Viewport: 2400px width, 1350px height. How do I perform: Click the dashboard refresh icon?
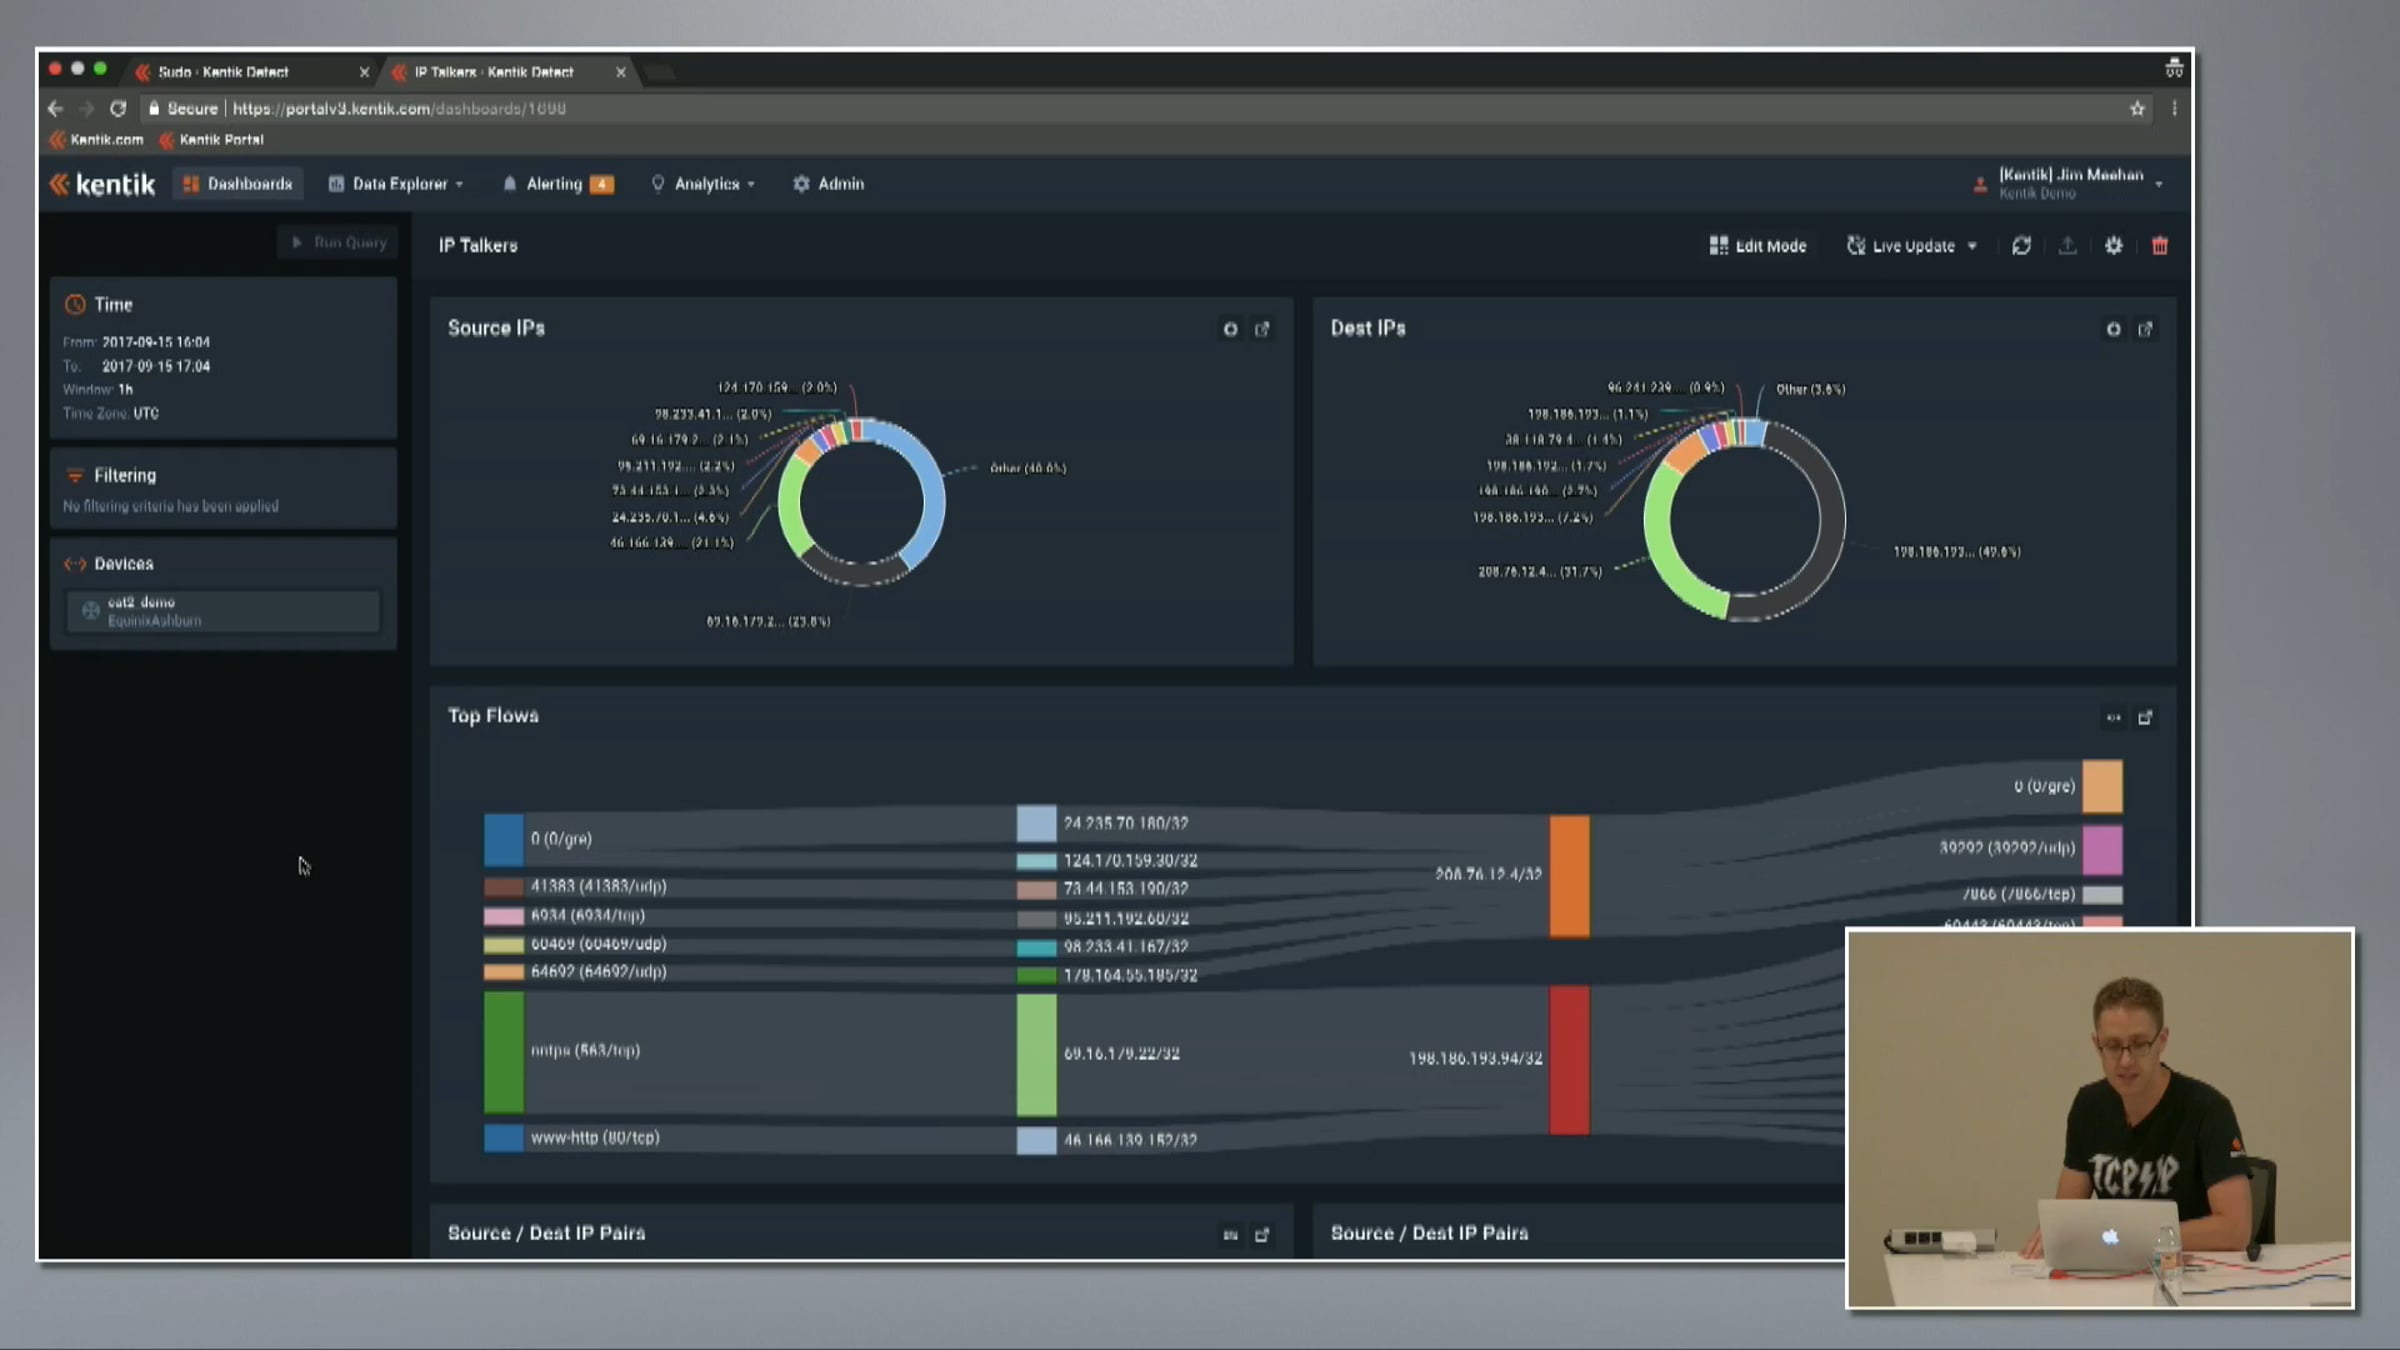(x=2021, y=246)
